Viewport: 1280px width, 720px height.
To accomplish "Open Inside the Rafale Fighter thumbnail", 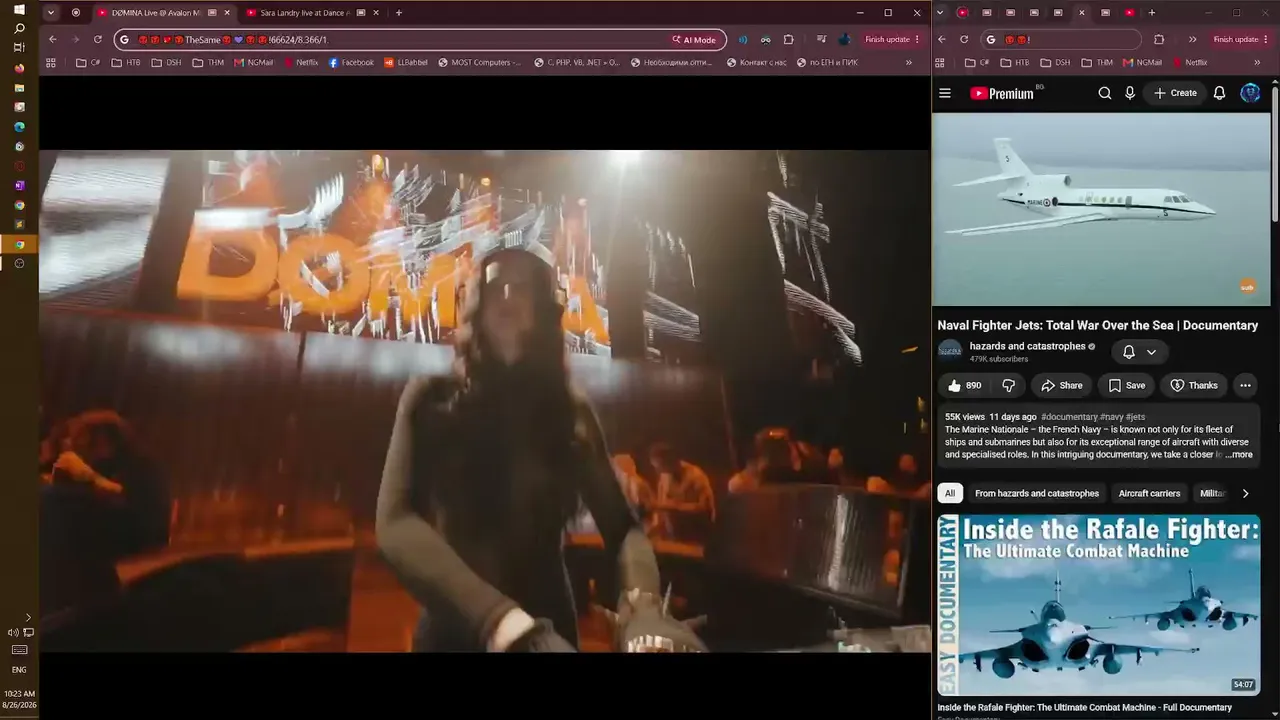I will tap(1099, 605).
